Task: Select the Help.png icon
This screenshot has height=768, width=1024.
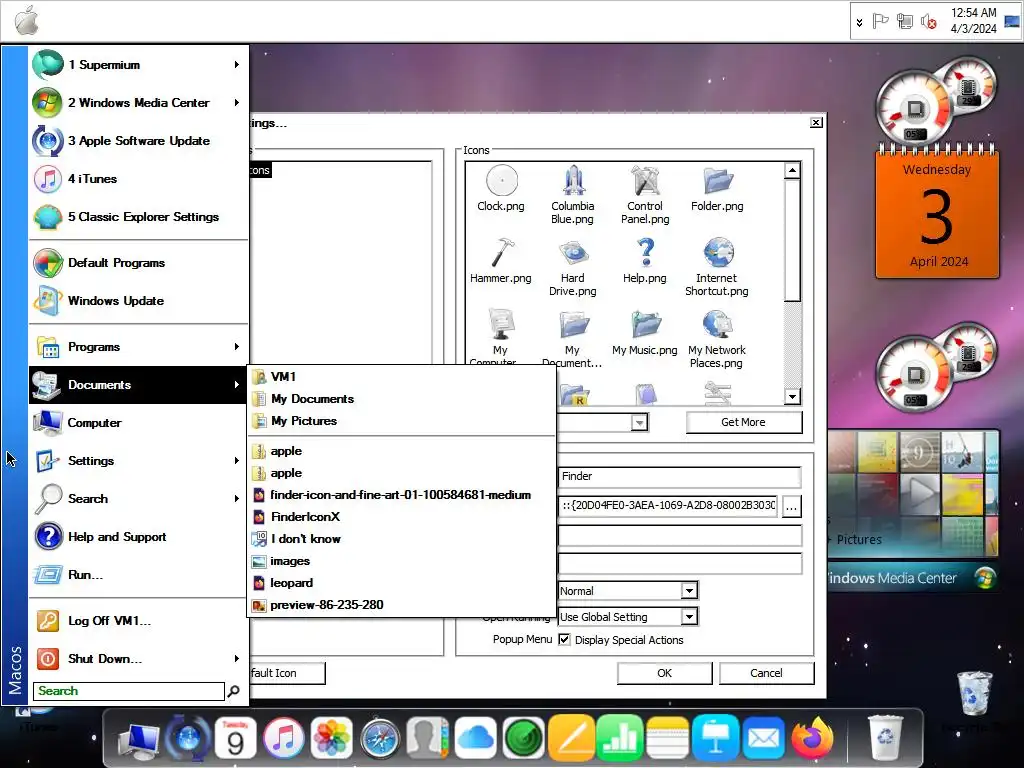Action: pos(645,260)
